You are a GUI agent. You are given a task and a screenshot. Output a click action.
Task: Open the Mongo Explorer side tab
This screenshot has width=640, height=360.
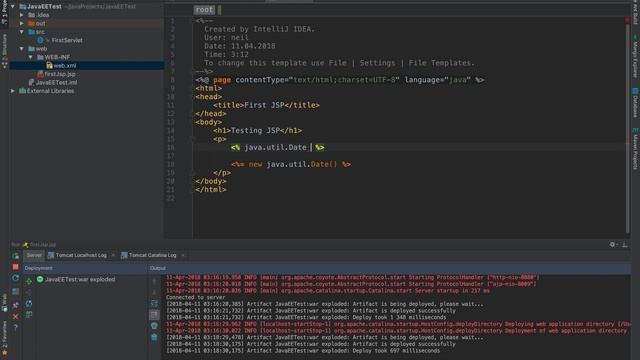(x=636, y=57)
